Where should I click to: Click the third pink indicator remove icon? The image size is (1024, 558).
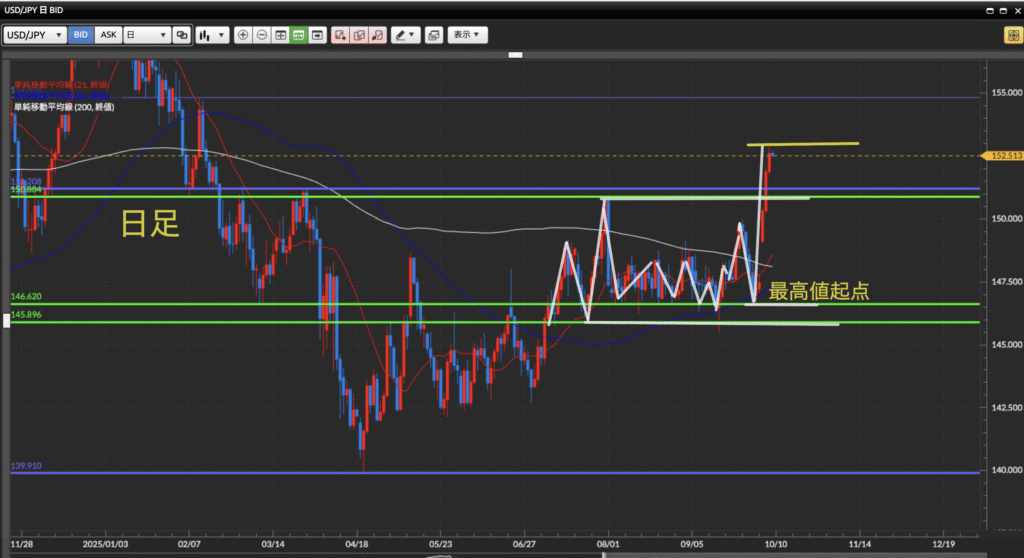point(377,35)
